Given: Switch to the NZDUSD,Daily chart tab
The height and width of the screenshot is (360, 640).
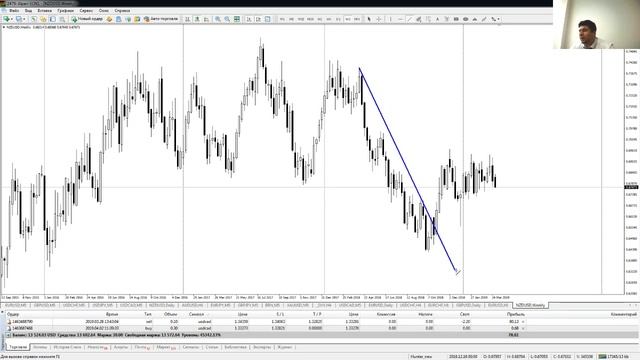Looking at the screenshot, I should tap(161, 305).
